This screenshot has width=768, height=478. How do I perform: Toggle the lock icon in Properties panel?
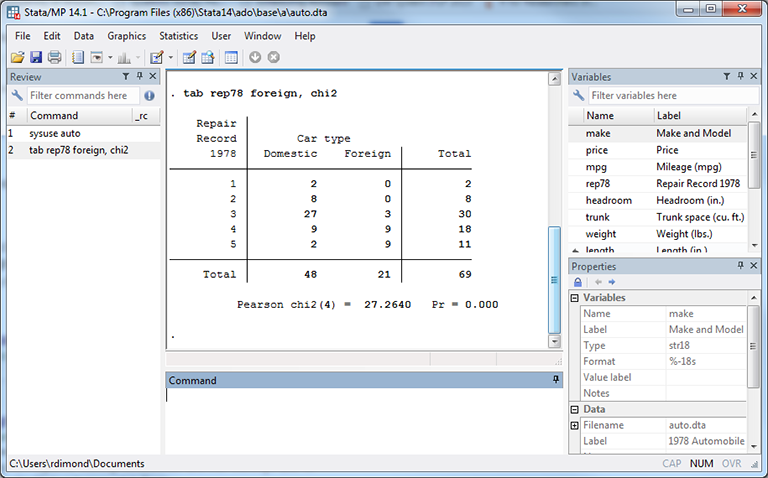tap(578, 282)
